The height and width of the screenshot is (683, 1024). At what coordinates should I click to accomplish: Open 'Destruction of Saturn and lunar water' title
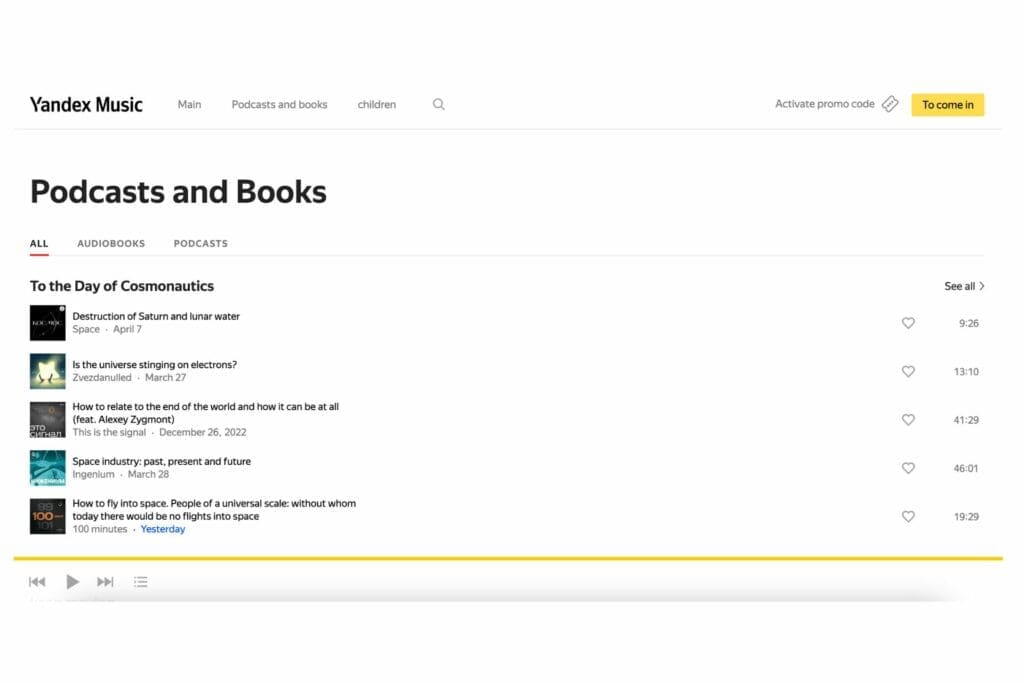pyautogui.click(x=156, y=316)
